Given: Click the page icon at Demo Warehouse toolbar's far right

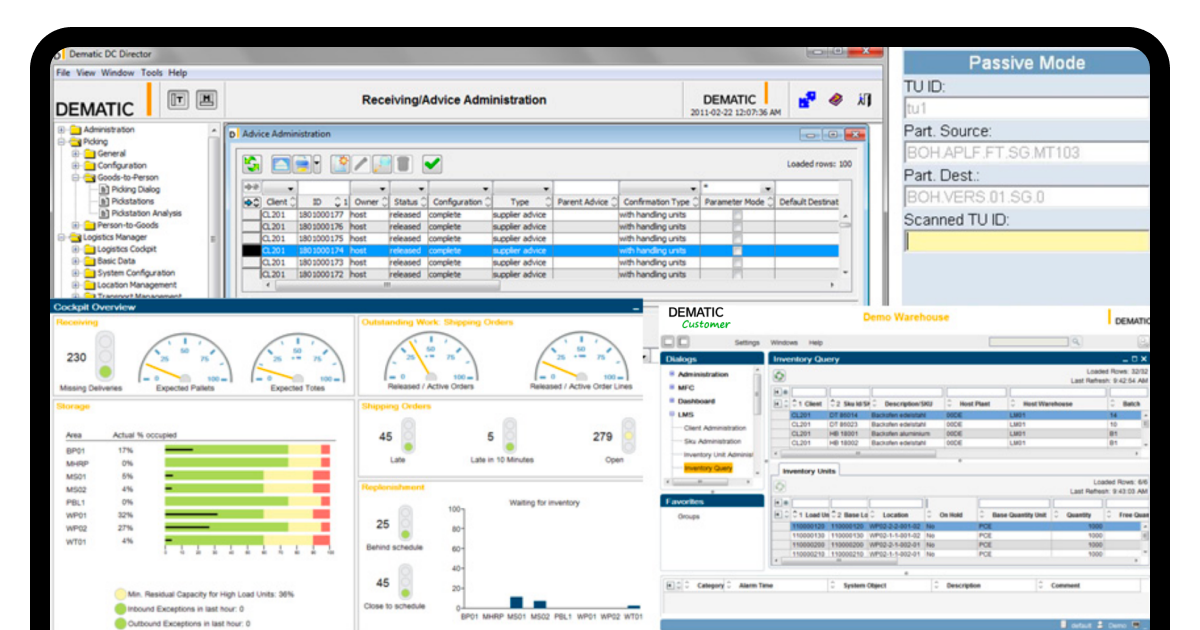Looking at the screenshot, I should pyautogui.click(x=1143, y=342).
